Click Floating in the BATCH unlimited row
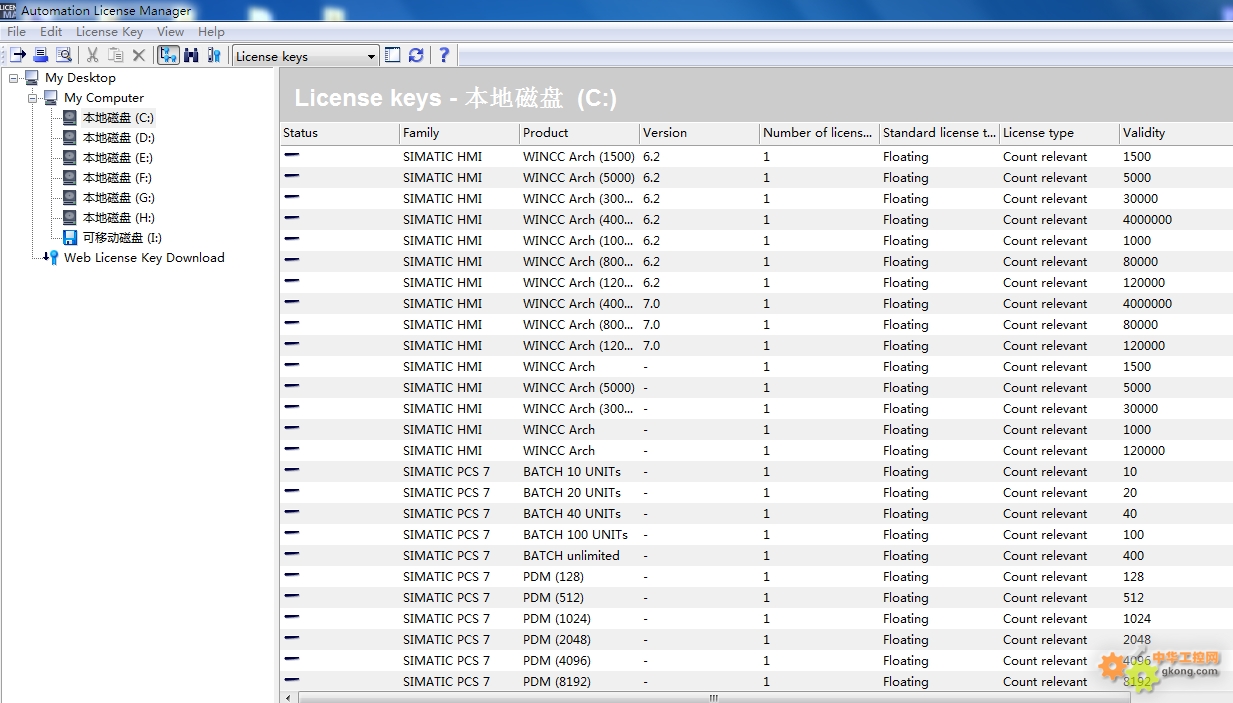The height and width of the screenshot is (703, 1233). pyautogui.click(x=906, y=556)
